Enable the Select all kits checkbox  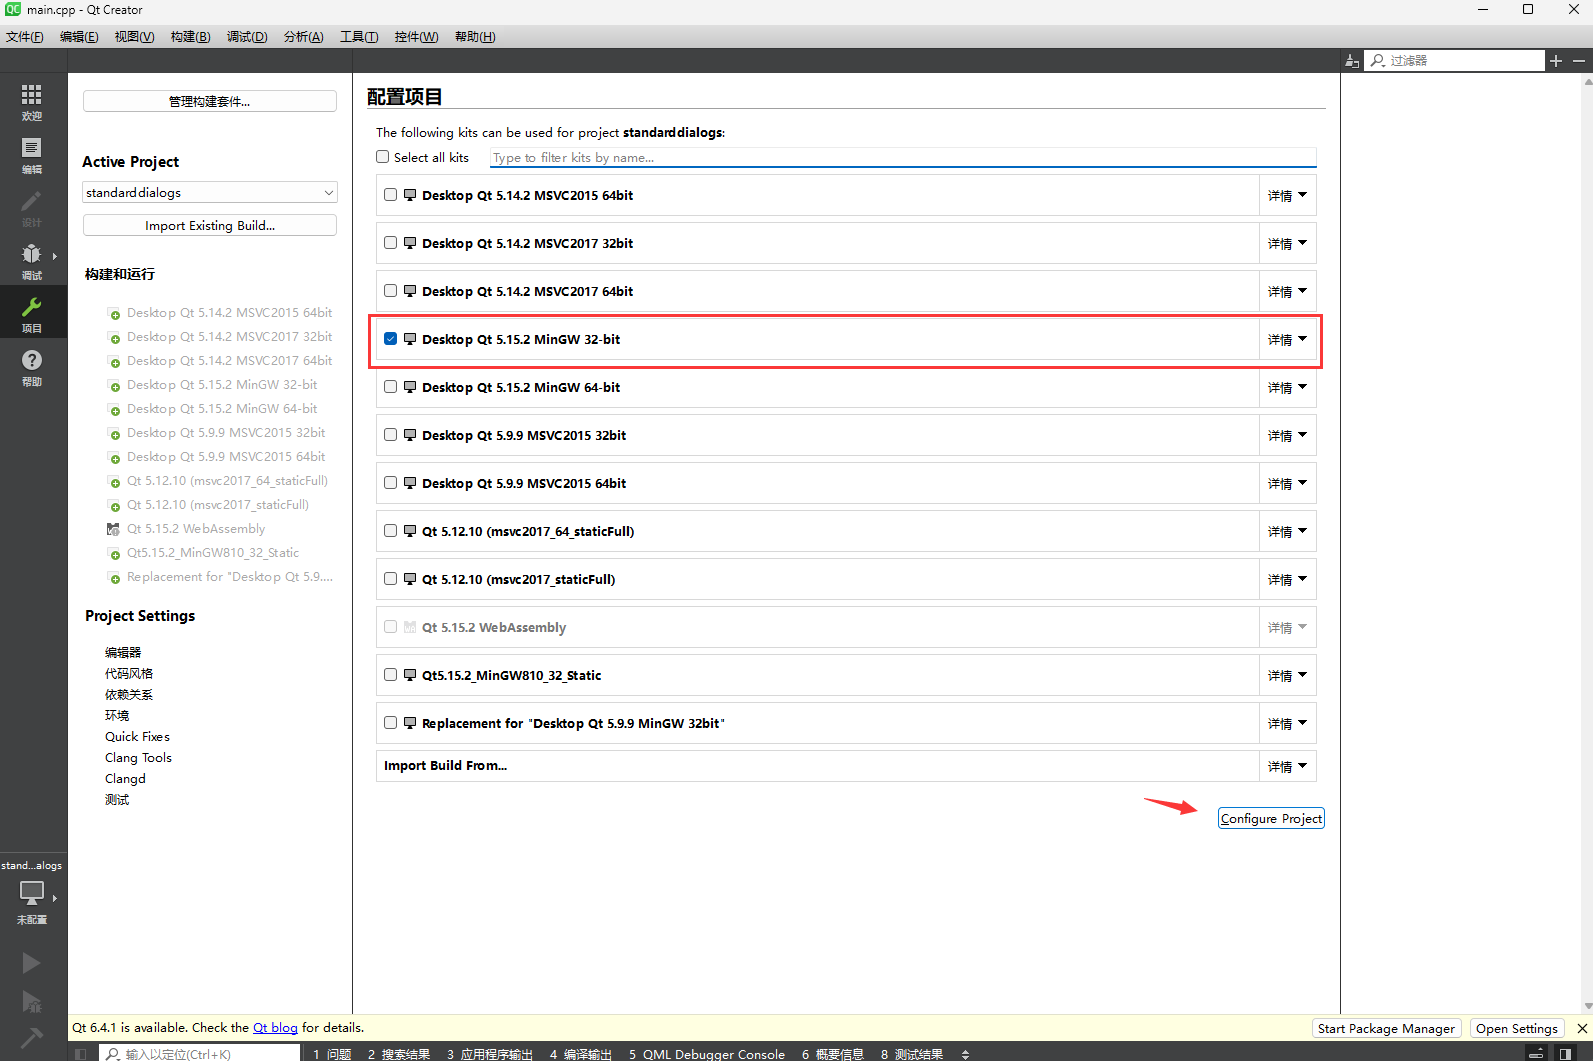(x=382, y=157)
